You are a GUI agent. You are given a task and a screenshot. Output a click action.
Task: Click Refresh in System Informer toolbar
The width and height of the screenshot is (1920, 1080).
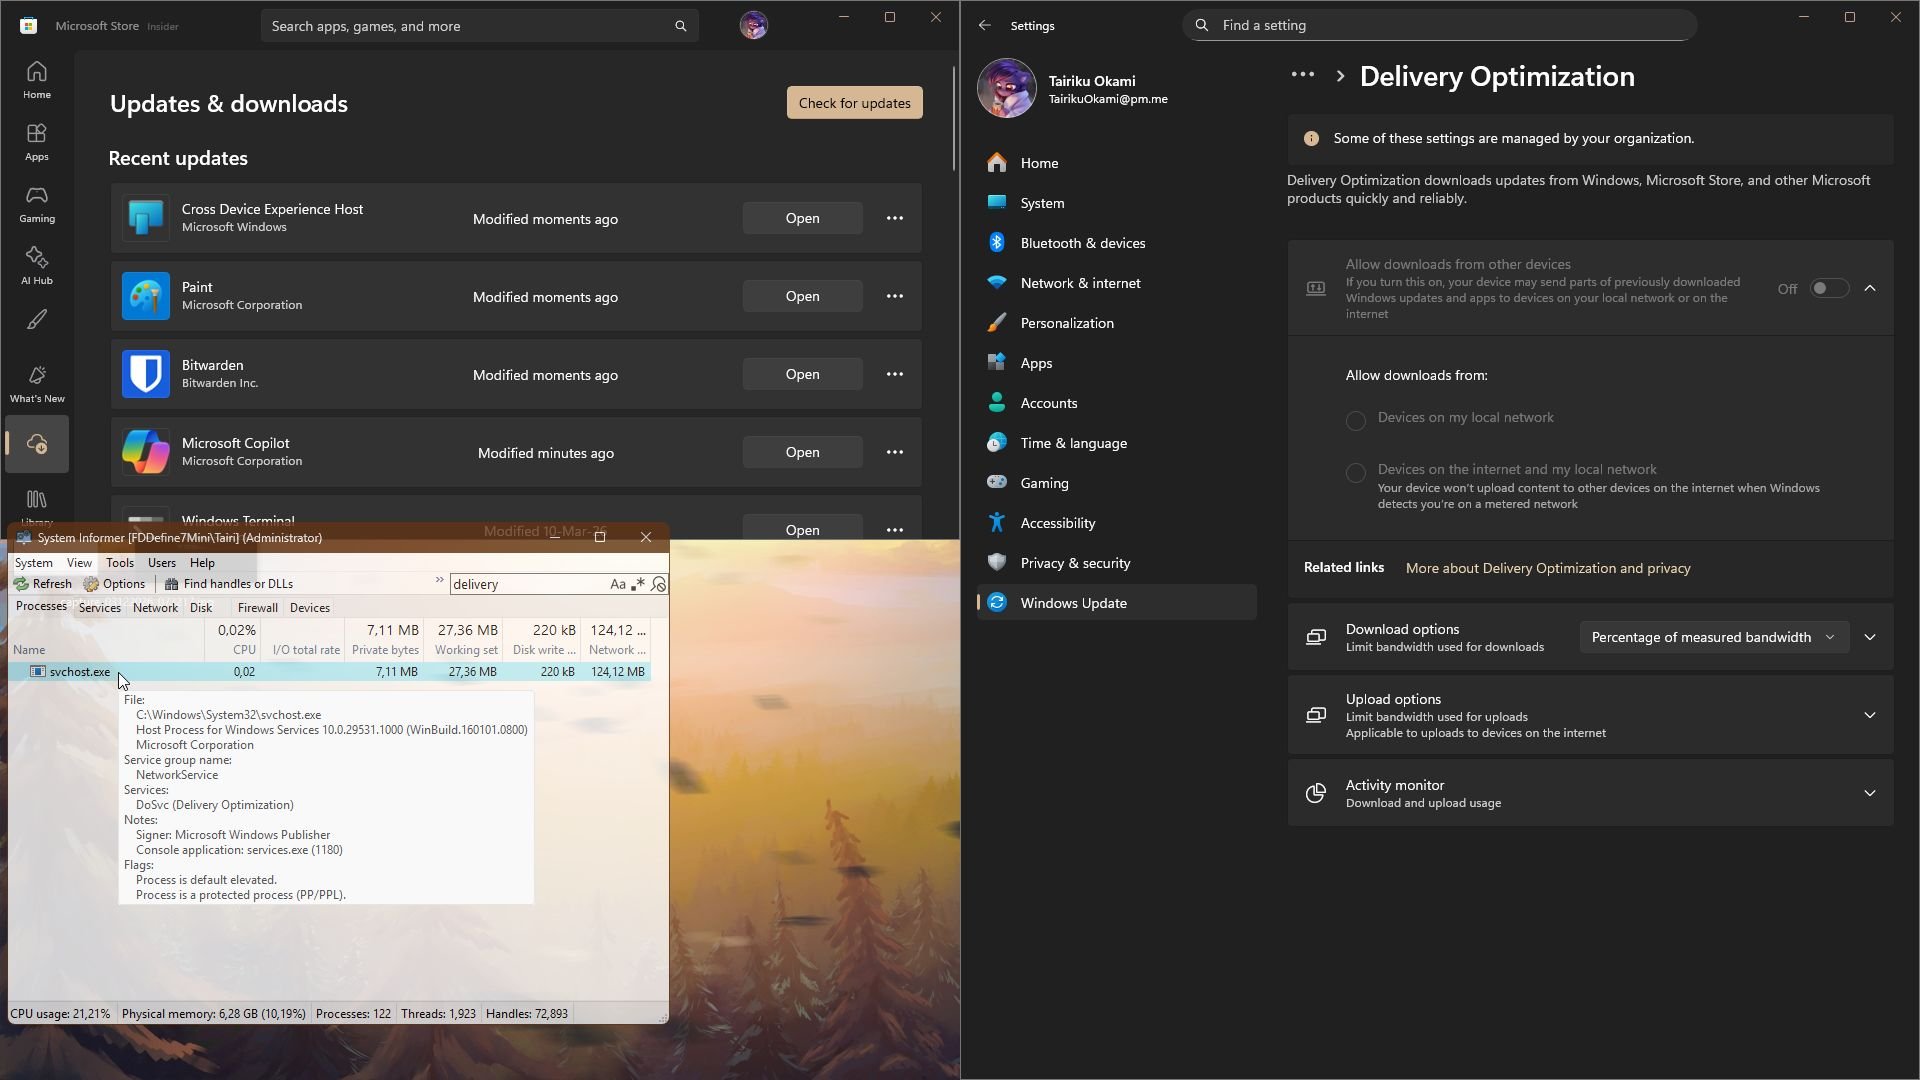point(43,584)
